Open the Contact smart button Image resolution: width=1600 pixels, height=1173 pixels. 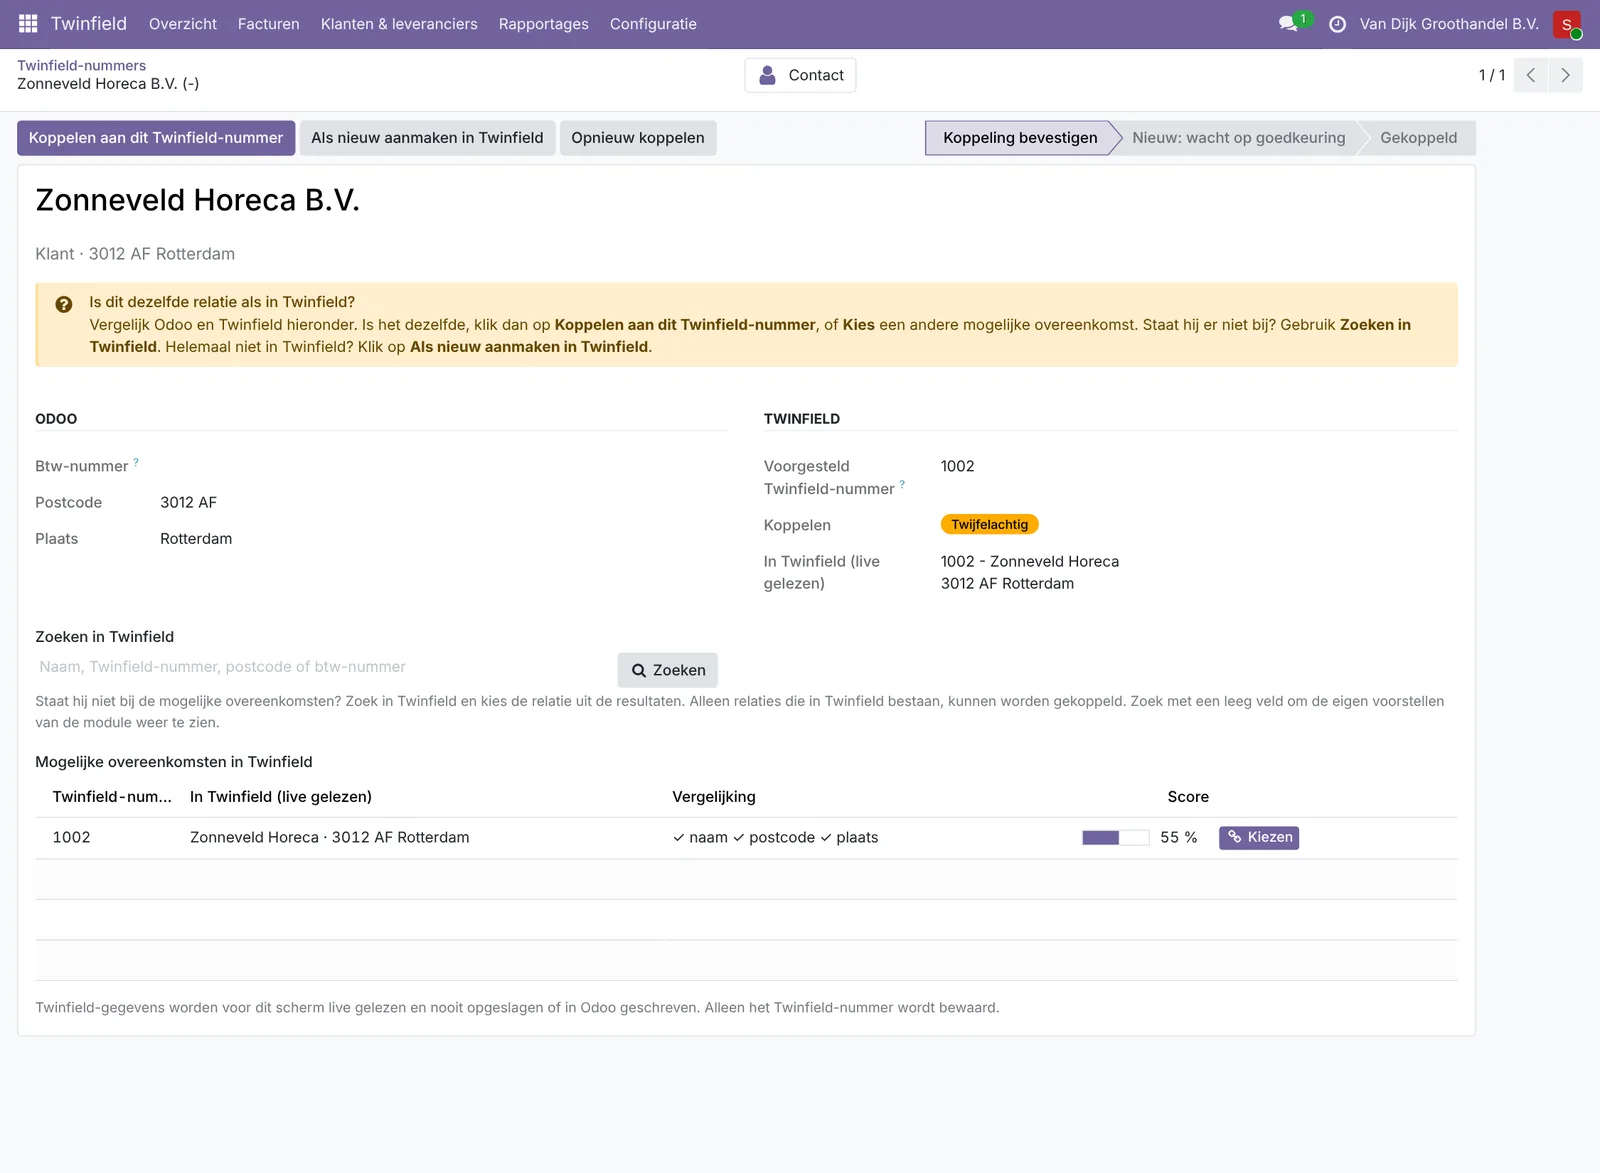[800, 75]
